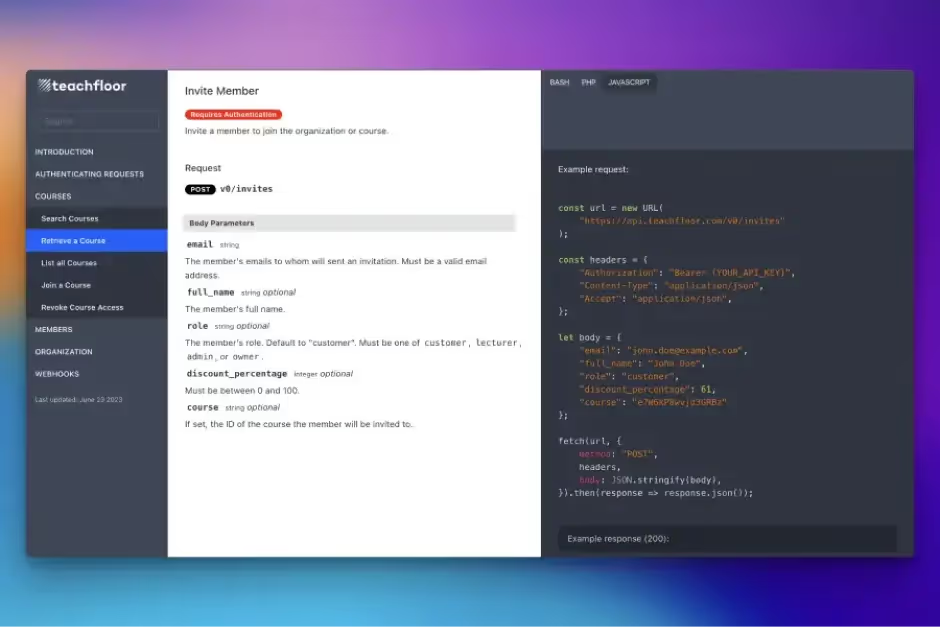This screenshot has width=940, height=627.
Task: Click the JSON.stringify(body) line
Action: click(650, 480)
